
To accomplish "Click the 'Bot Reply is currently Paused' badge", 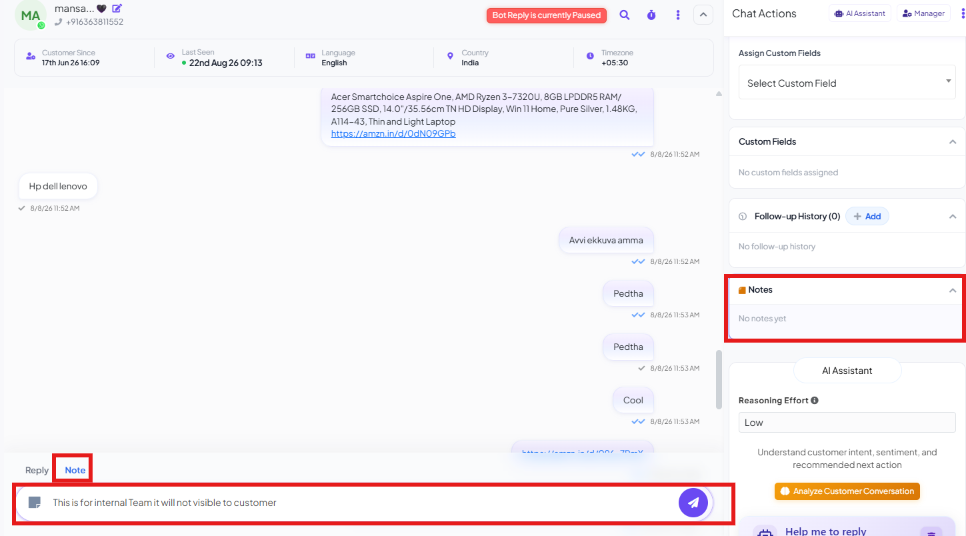I will (x=546, y=15).
